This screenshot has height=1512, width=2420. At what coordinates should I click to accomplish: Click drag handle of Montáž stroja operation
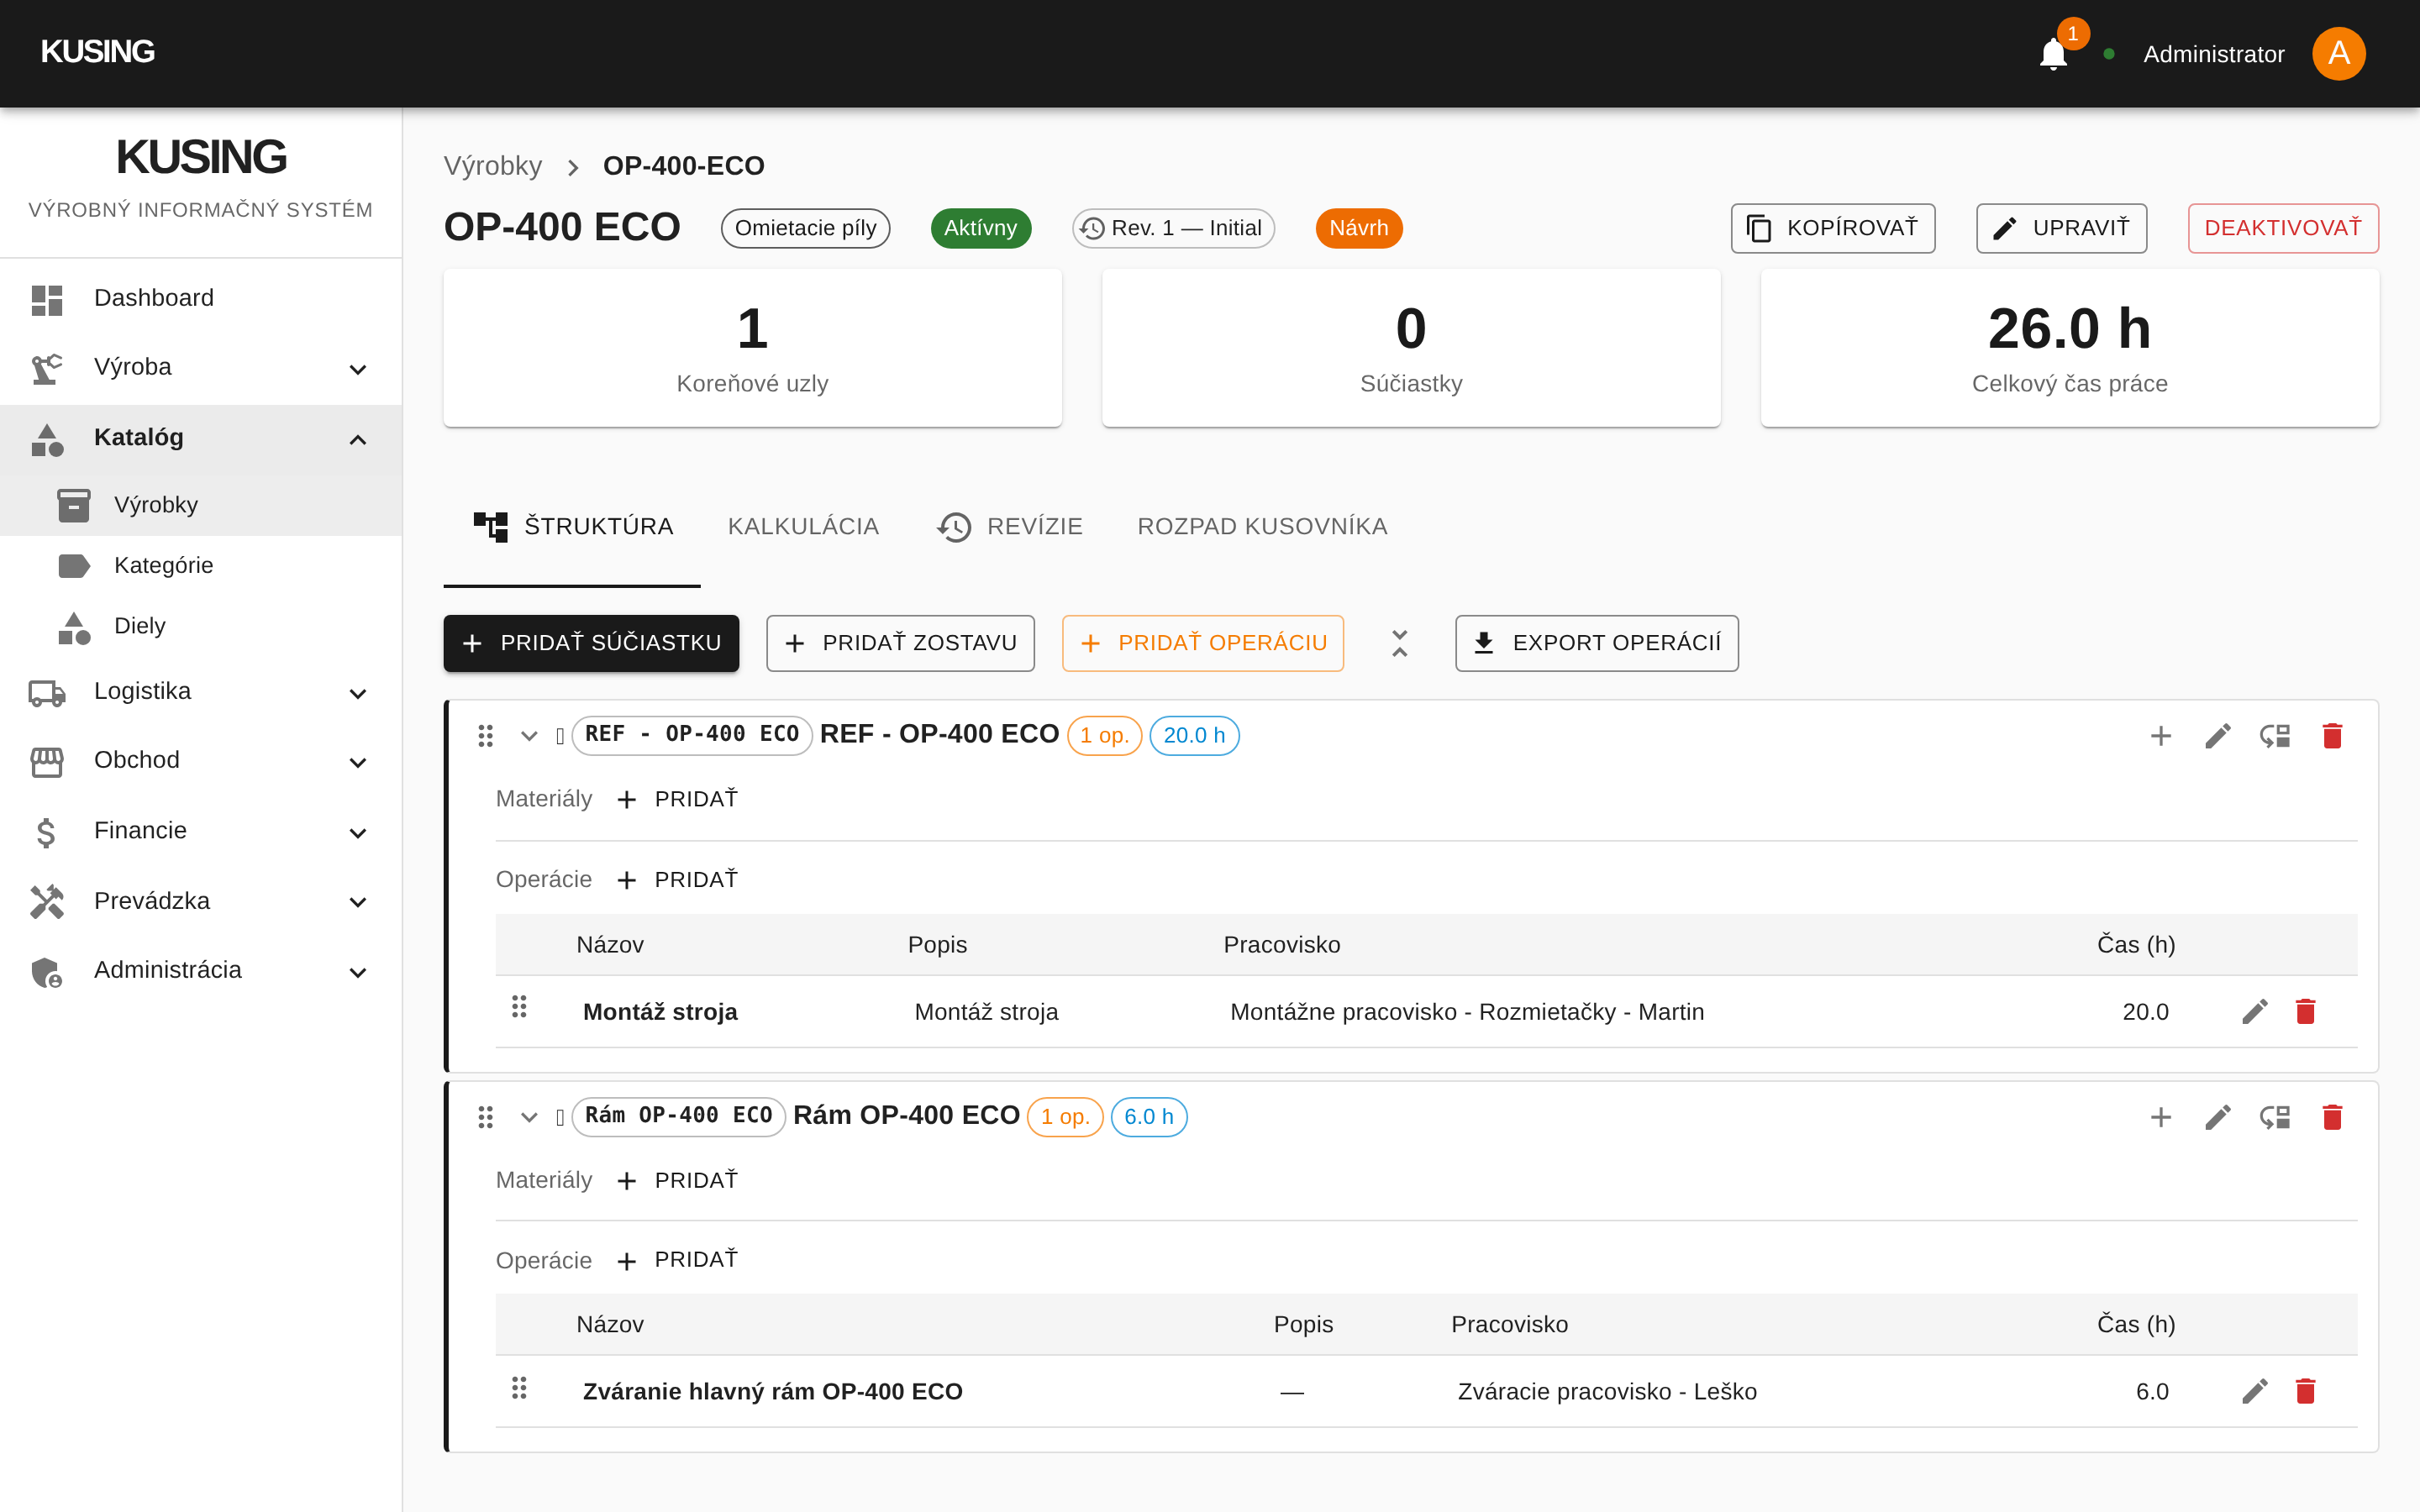tap(519, 1007)
